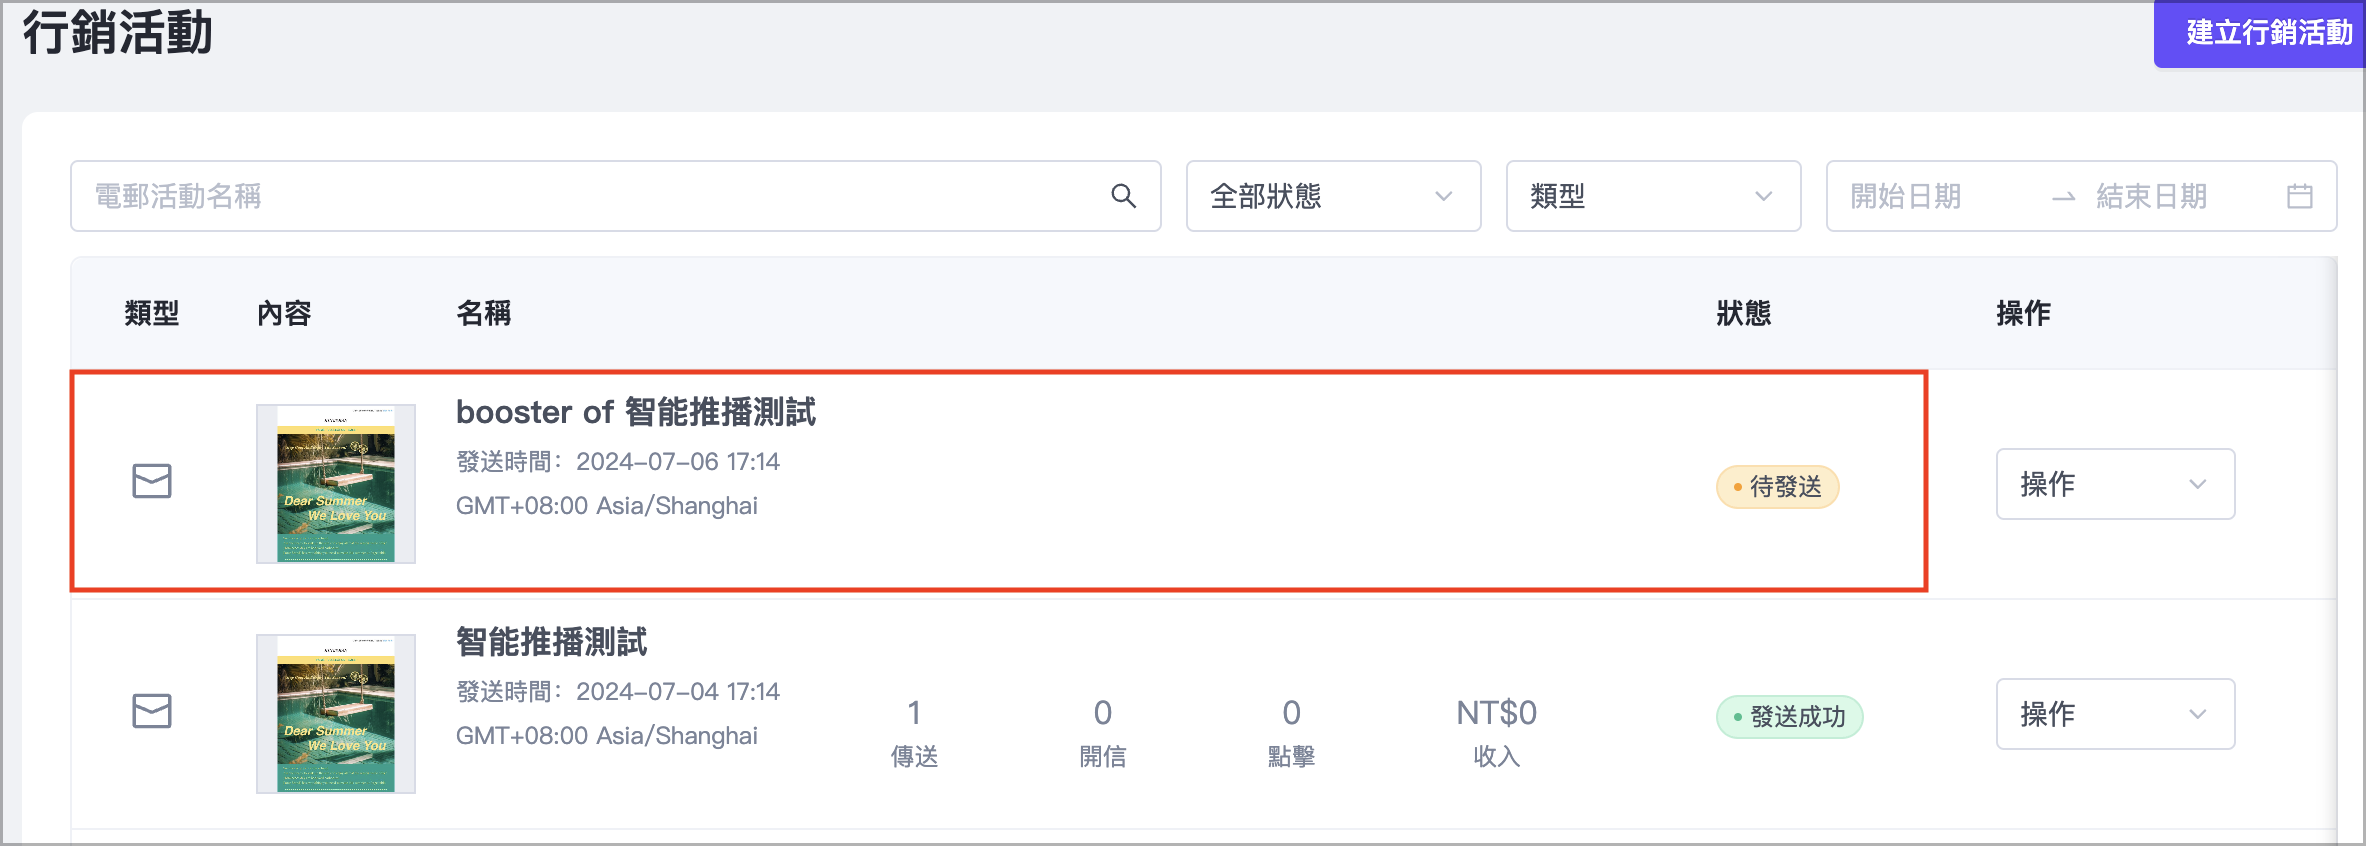Screen dimensions: 2366x846
Task: Expand 操作 dropdown for 智能推播測試 campaign
Action: click(2114, 714)
